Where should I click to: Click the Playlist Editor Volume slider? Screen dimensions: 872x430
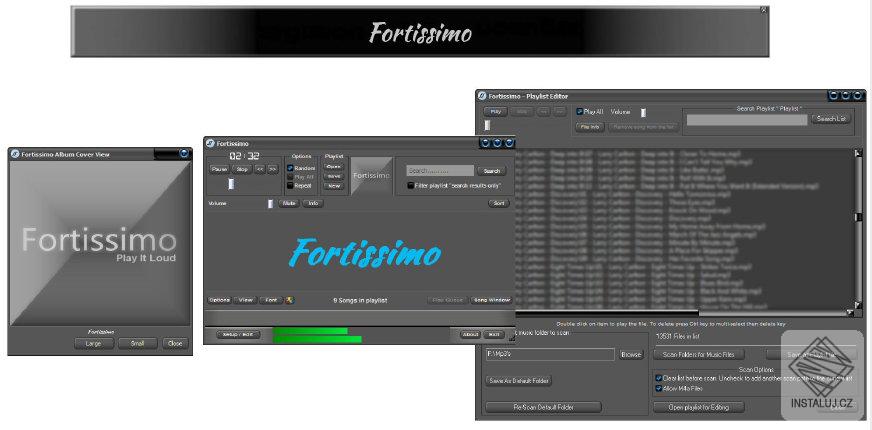(643, 112)
